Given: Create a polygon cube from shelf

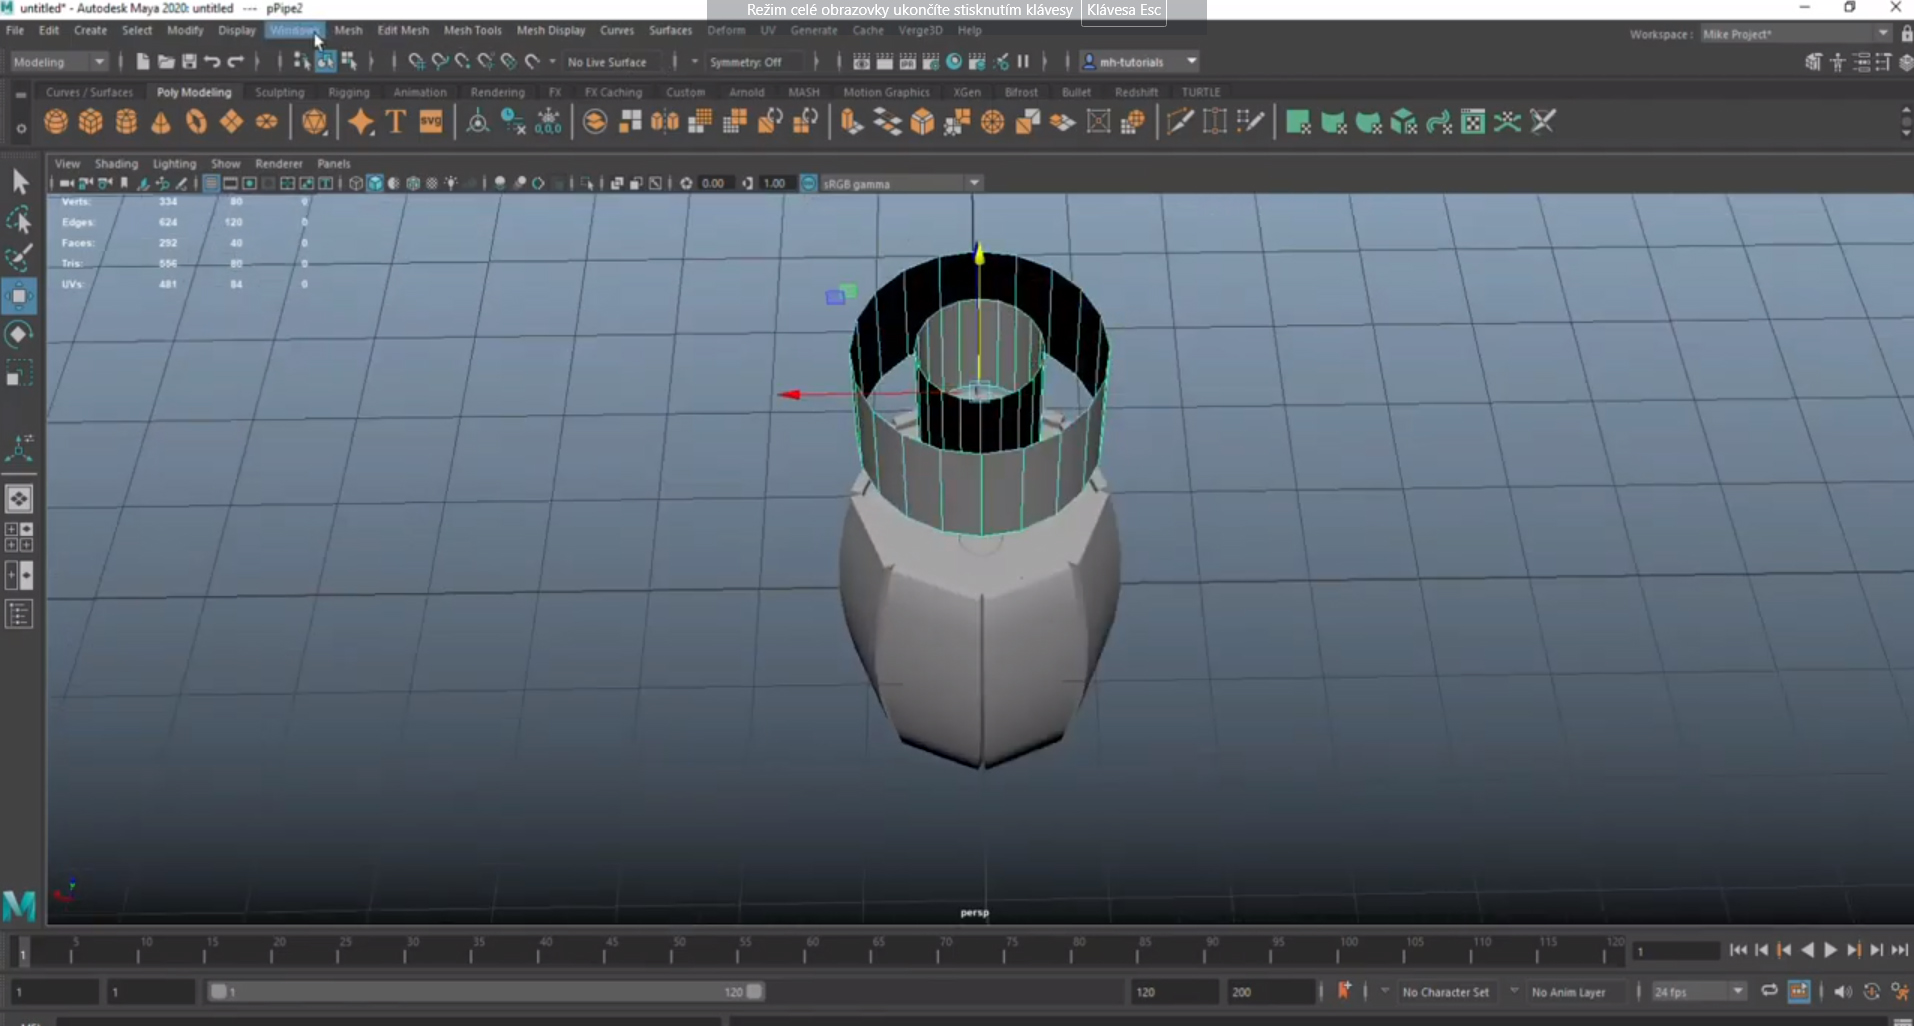Looking at the screenshot, I should click(91, 122).
